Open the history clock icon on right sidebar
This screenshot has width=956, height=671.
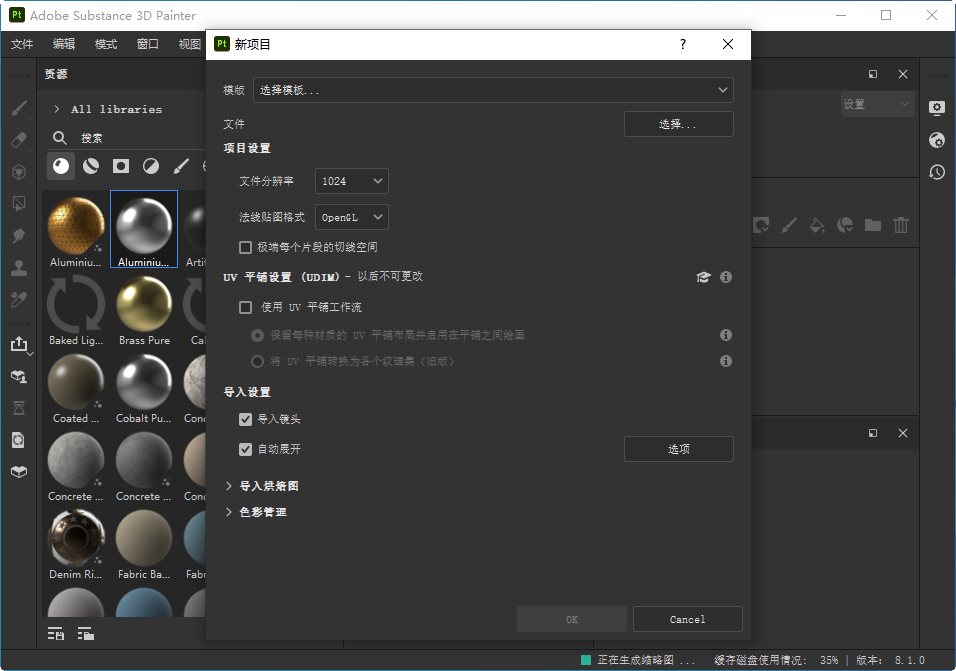click(x=937, y=172)
